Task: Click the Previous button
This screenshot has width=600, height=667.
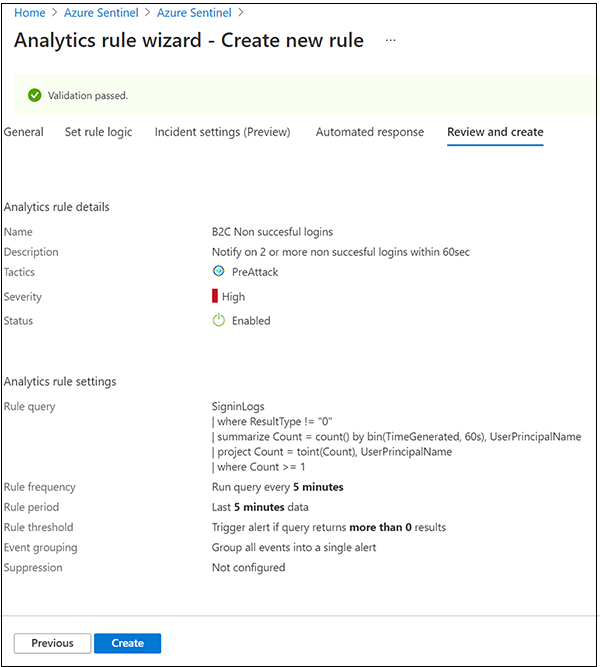Action: [x=52, y=643]
